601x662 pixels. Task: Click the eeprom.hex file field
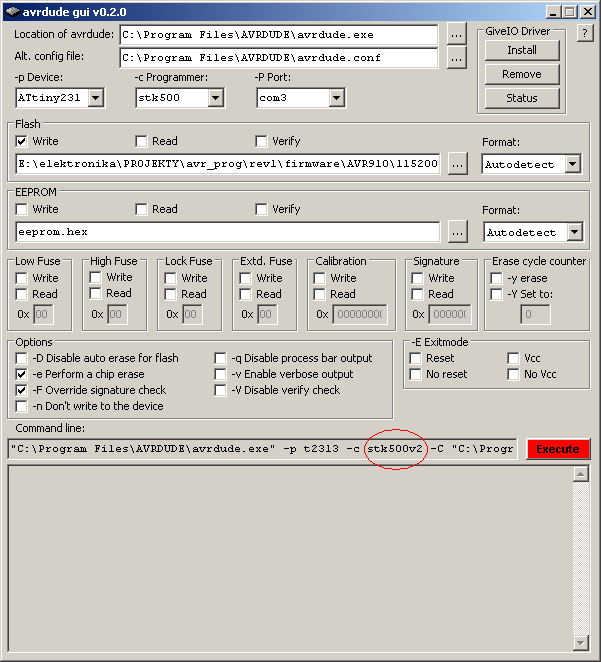tap(228, 232)
